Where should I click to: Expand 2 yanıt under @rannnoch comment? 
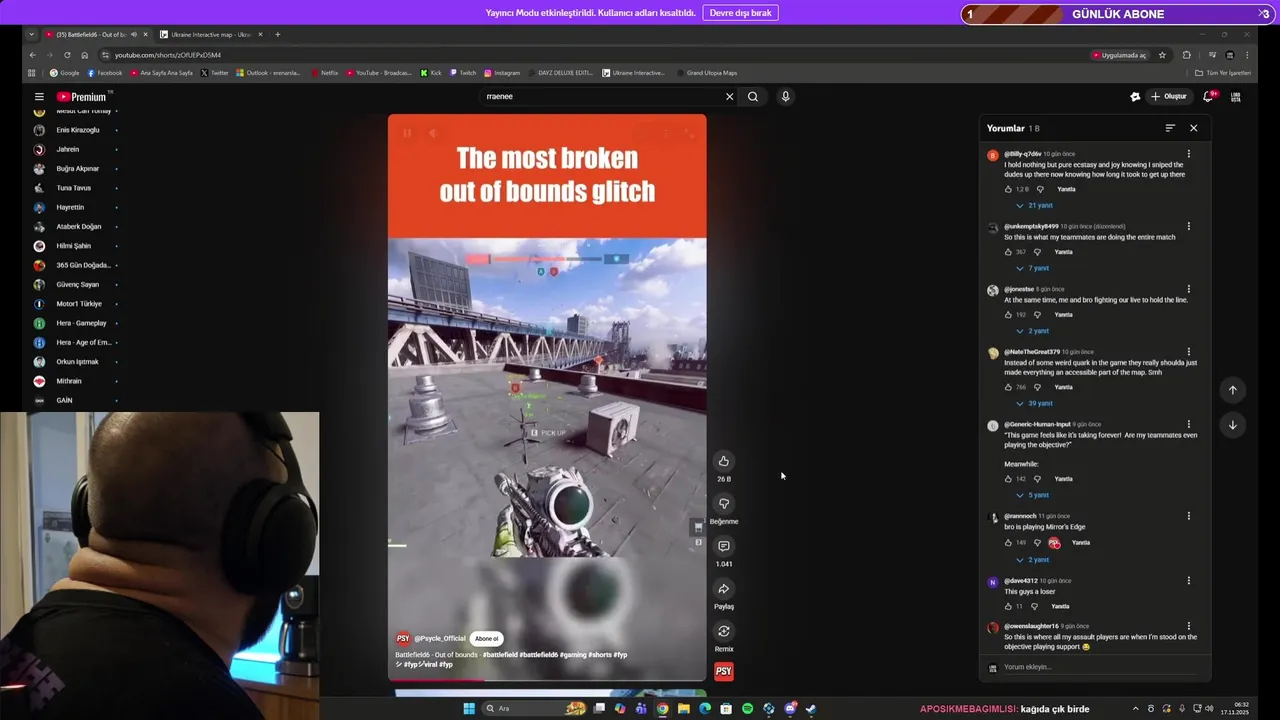point(1033,559)
